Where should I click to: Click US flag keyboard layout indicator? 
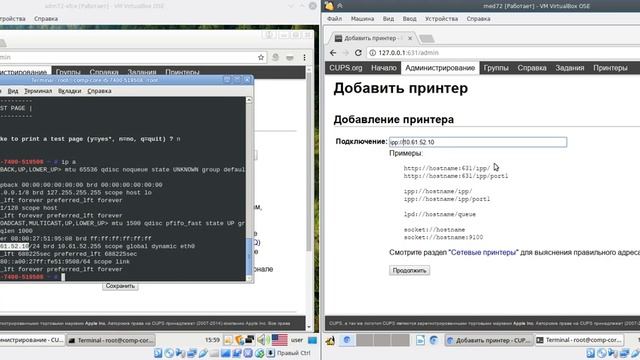coord(280,340)
